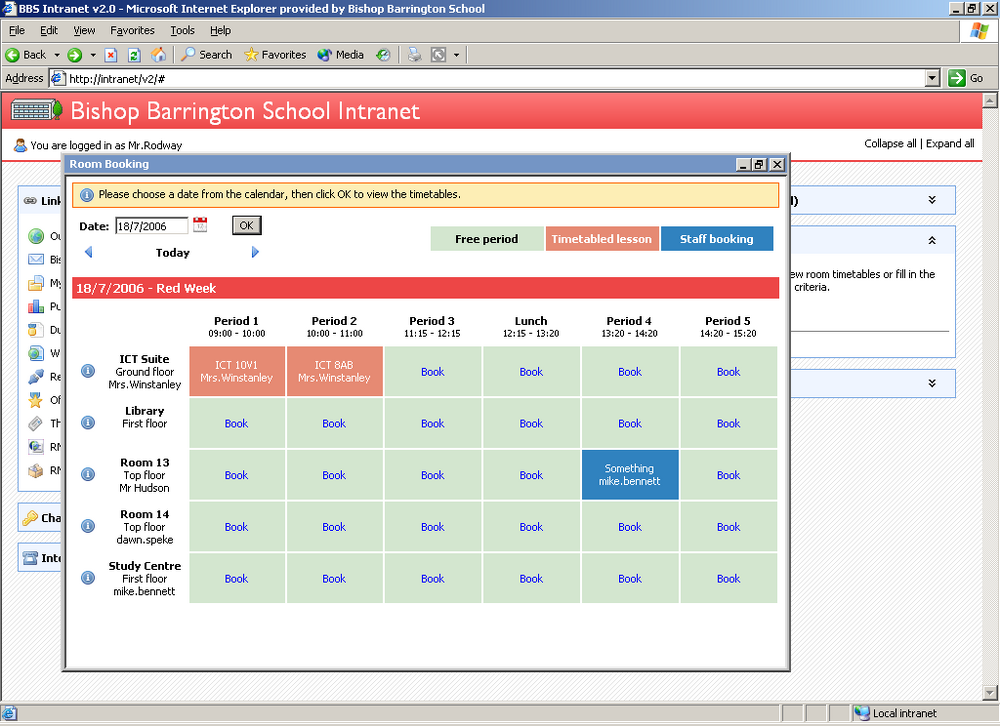
Task: Open the Edit menu
Action: (x=48, y=30)
